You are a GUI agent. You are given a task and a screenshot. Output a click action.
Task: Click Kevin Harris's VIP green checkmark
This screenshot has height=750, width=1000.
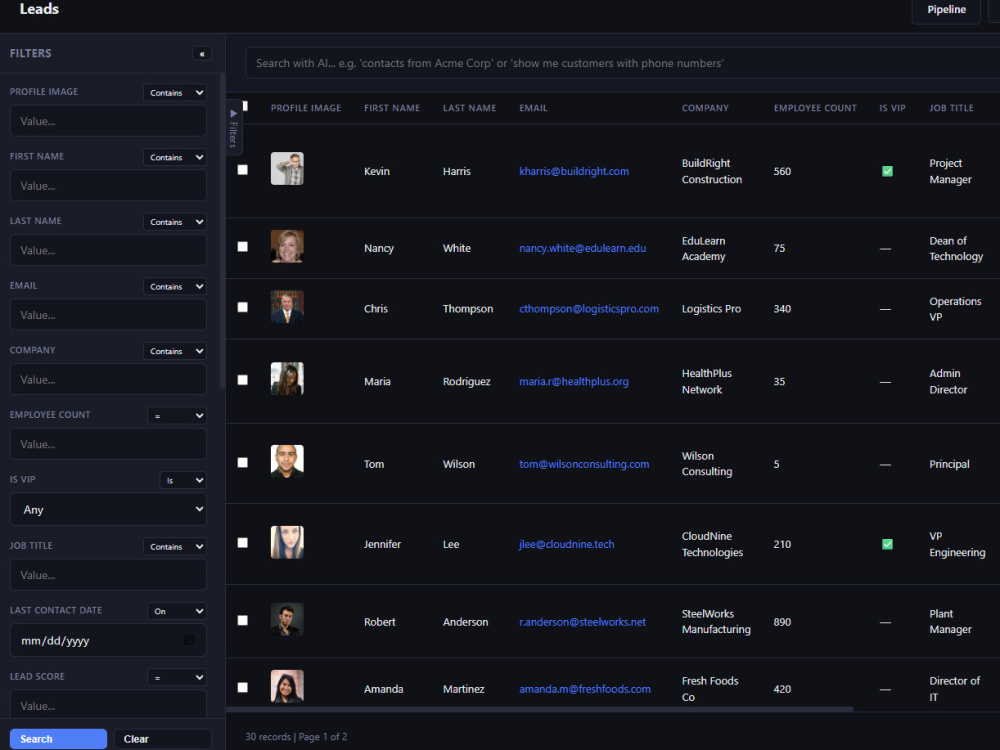pos(886,171)
